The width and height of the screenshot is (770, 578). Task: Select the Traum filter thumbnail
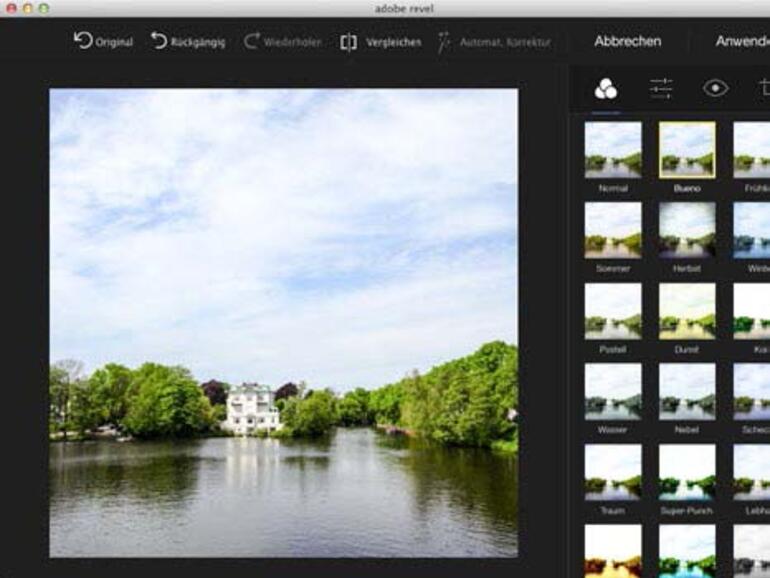613,472
